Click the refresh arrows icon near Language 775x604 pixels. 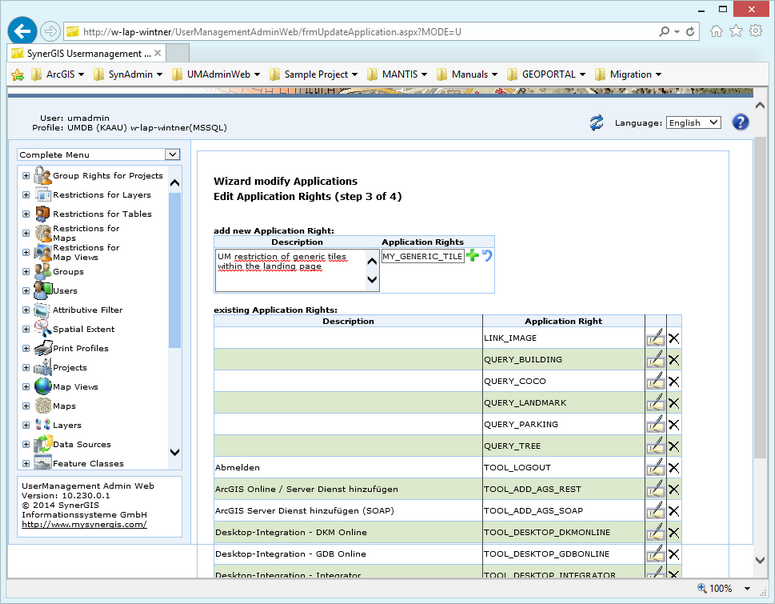click(x=597, y=123)
